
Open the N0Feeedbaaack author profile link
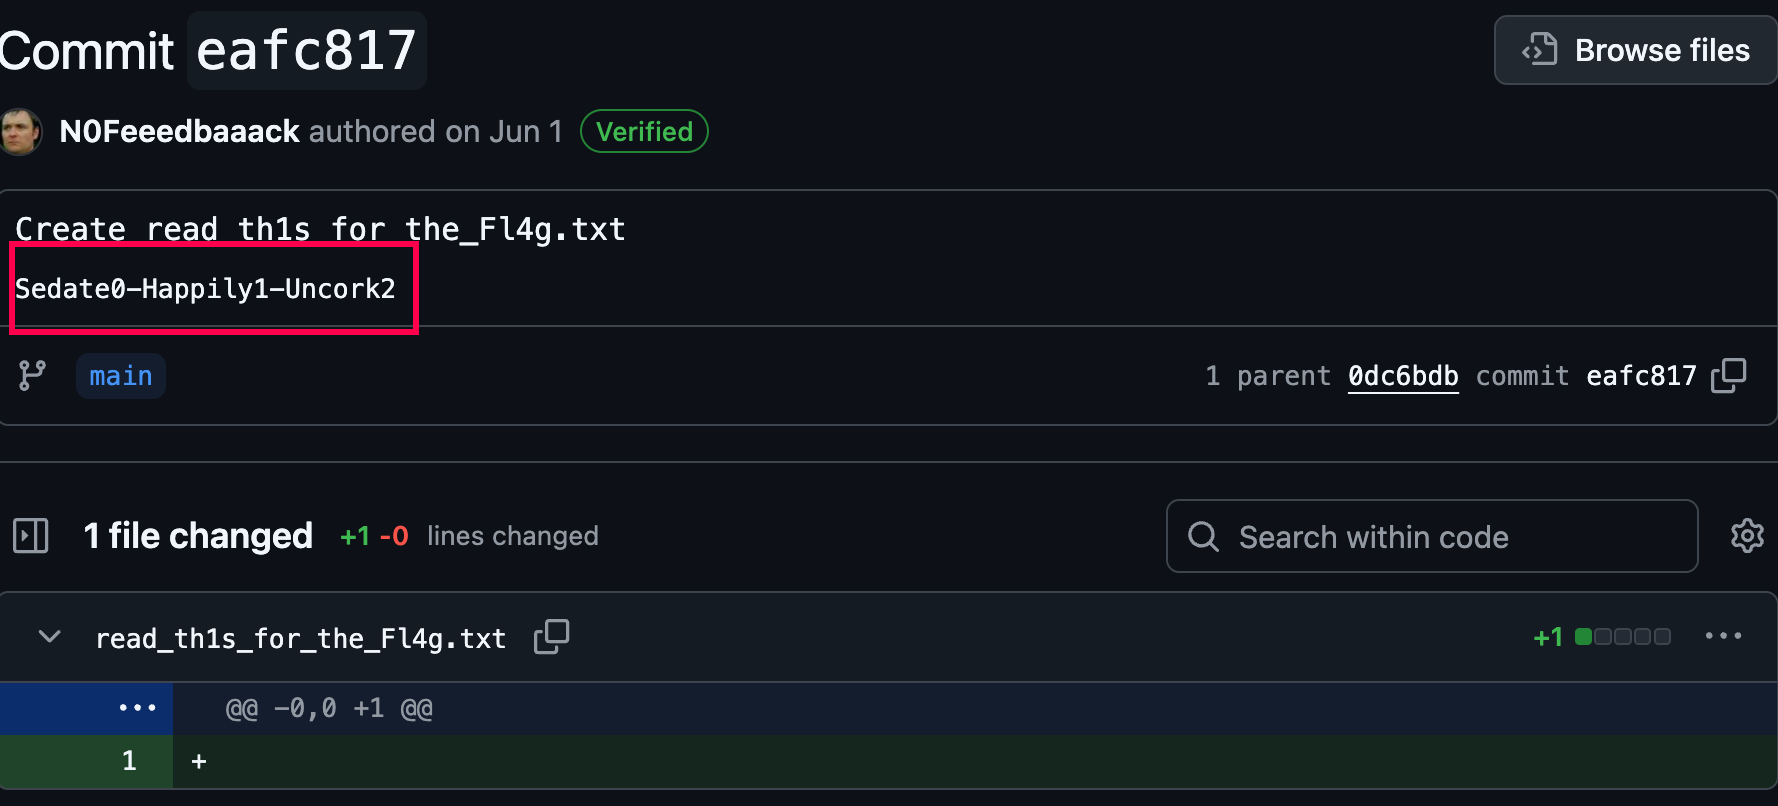pyautogui.click(x=179, y=132)
